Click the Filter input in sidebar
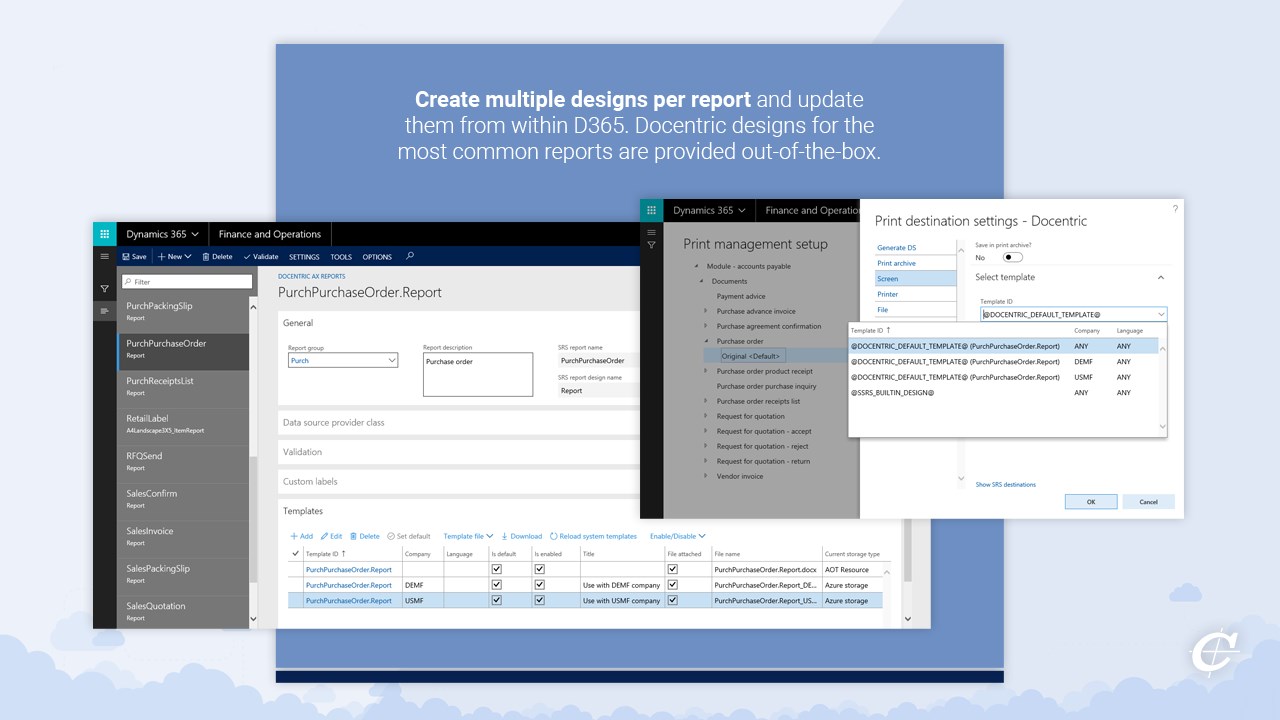 click(187, 282)
